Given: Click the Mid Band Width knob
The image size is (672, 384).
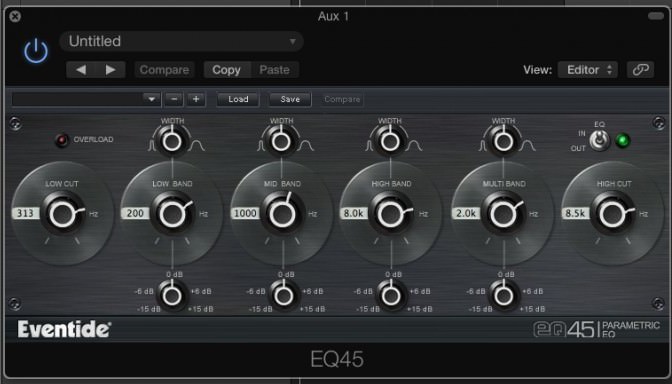Looking at the screenshot, I should coord(282,141).
